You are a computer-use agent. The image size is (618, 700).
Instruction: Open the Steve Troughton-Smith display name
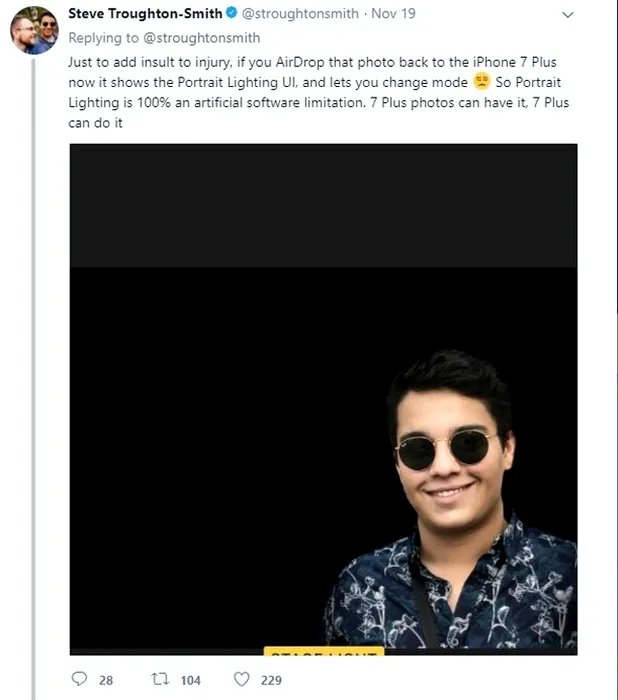(x=144, y=14)
